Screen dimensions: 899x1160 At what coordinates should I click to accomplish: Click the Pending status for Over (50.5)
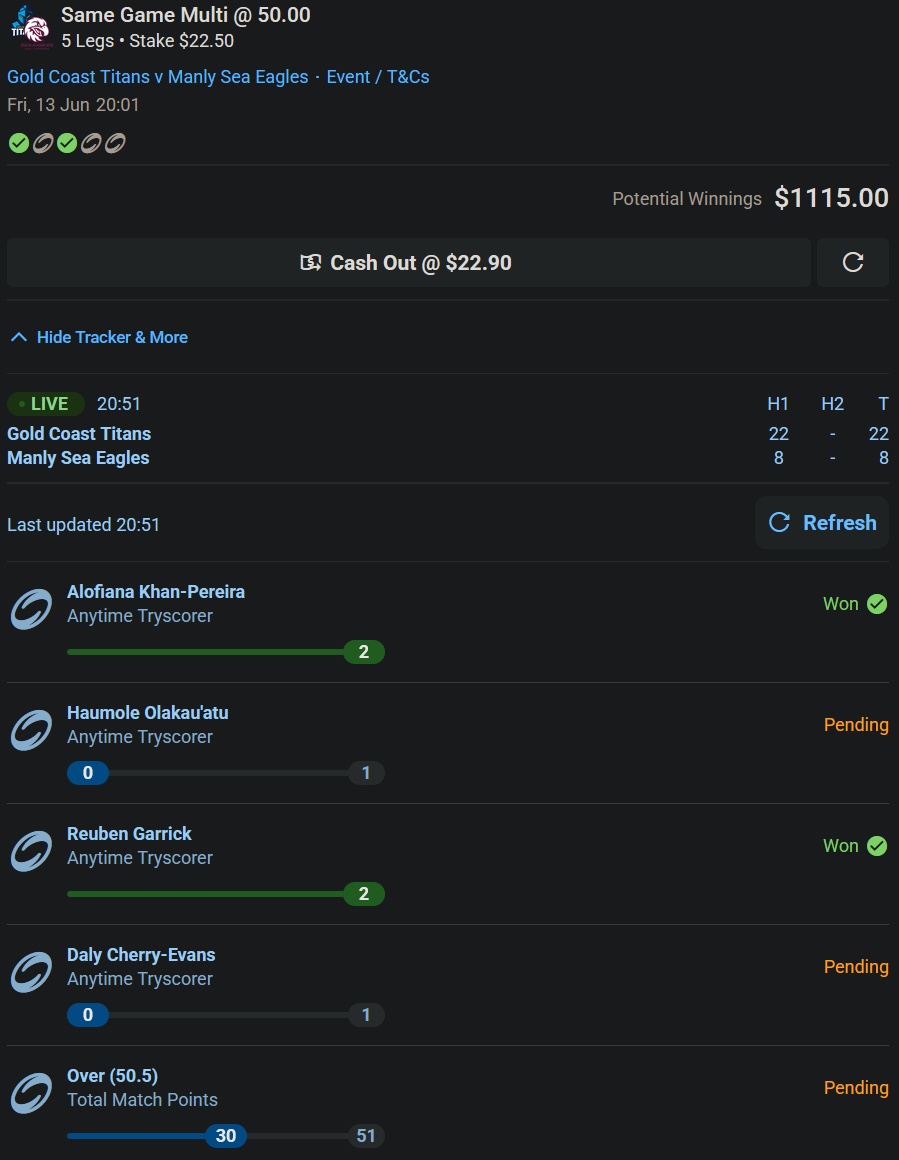[x=856, y=1088]
